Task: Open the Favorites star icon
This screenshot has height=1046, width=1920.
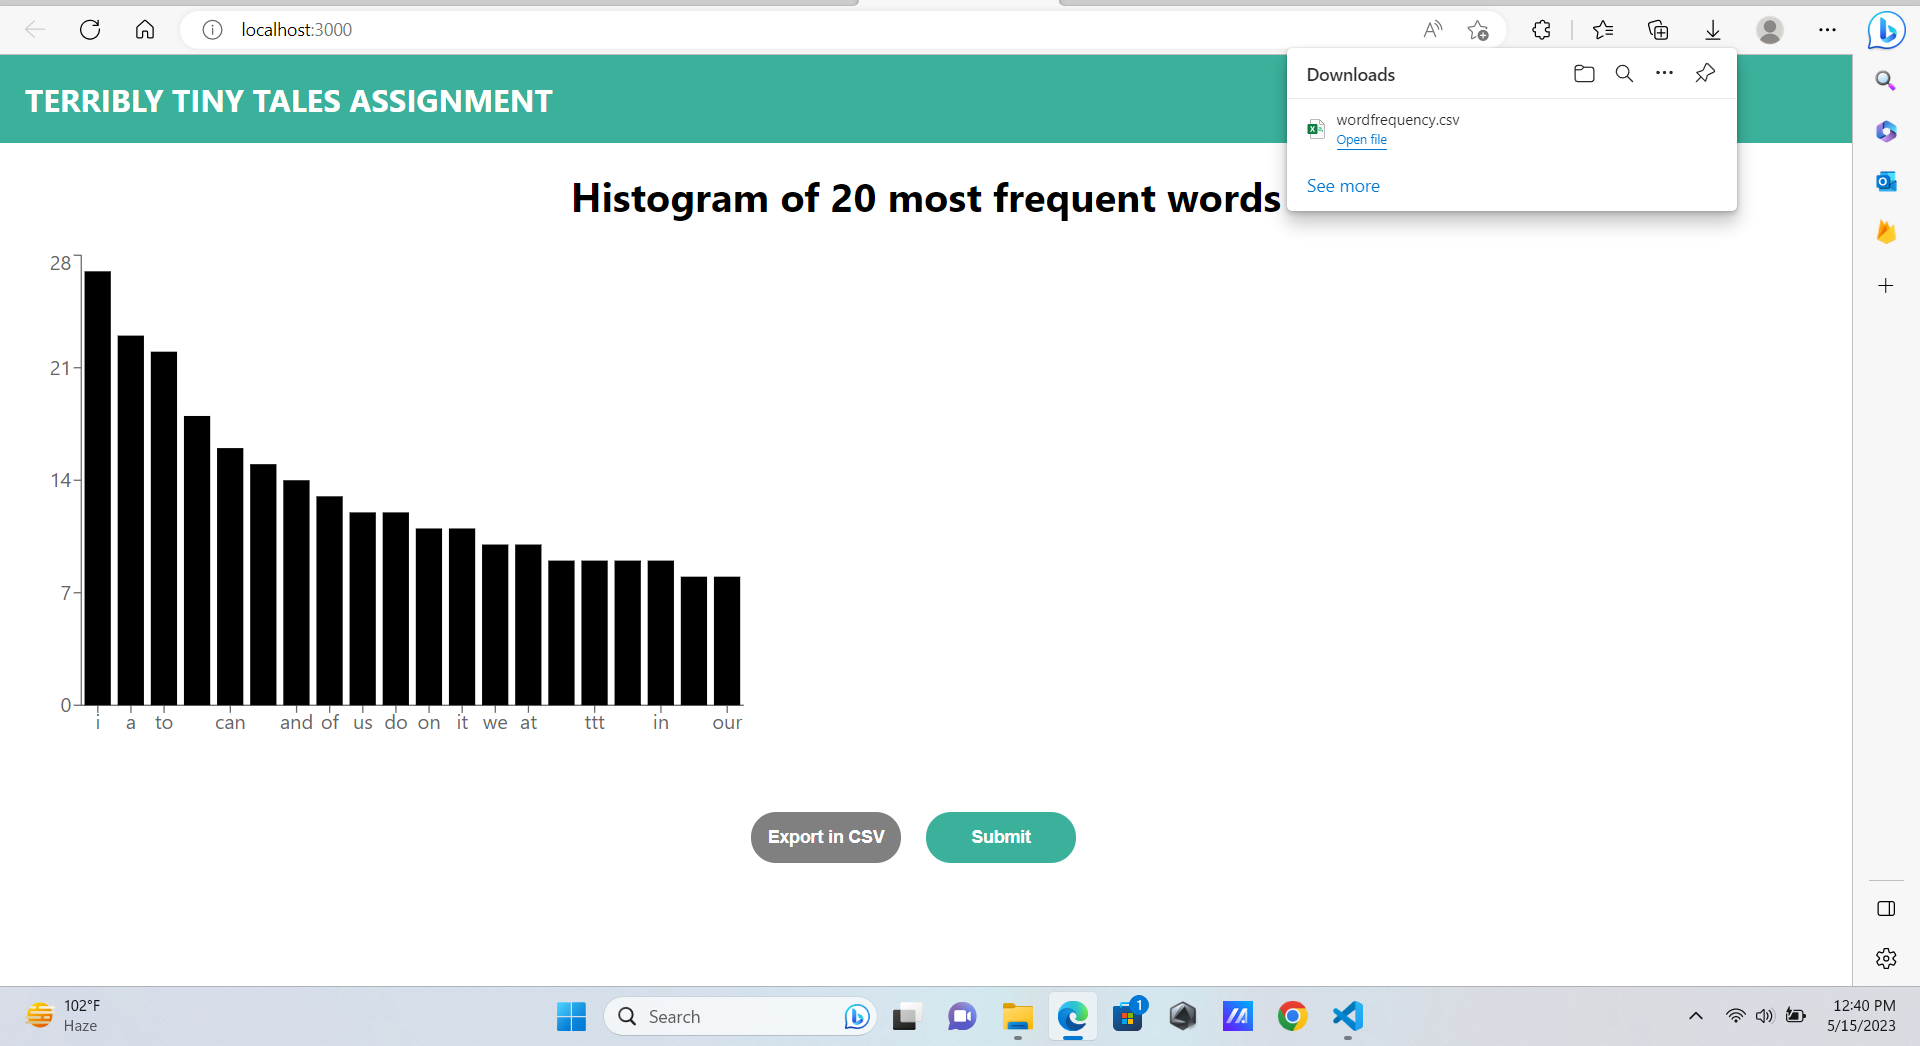Action: point(1603,30)
